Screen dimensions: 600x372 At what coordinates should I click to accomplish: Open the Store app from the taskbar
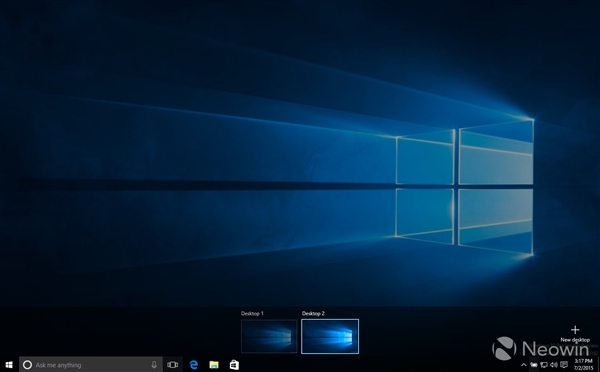tap(234, 365)
